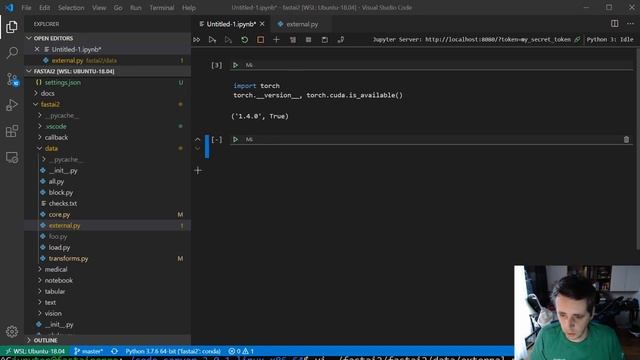
Task: Click the Python 3: Idle kernel status
Action: coord(610,40)
